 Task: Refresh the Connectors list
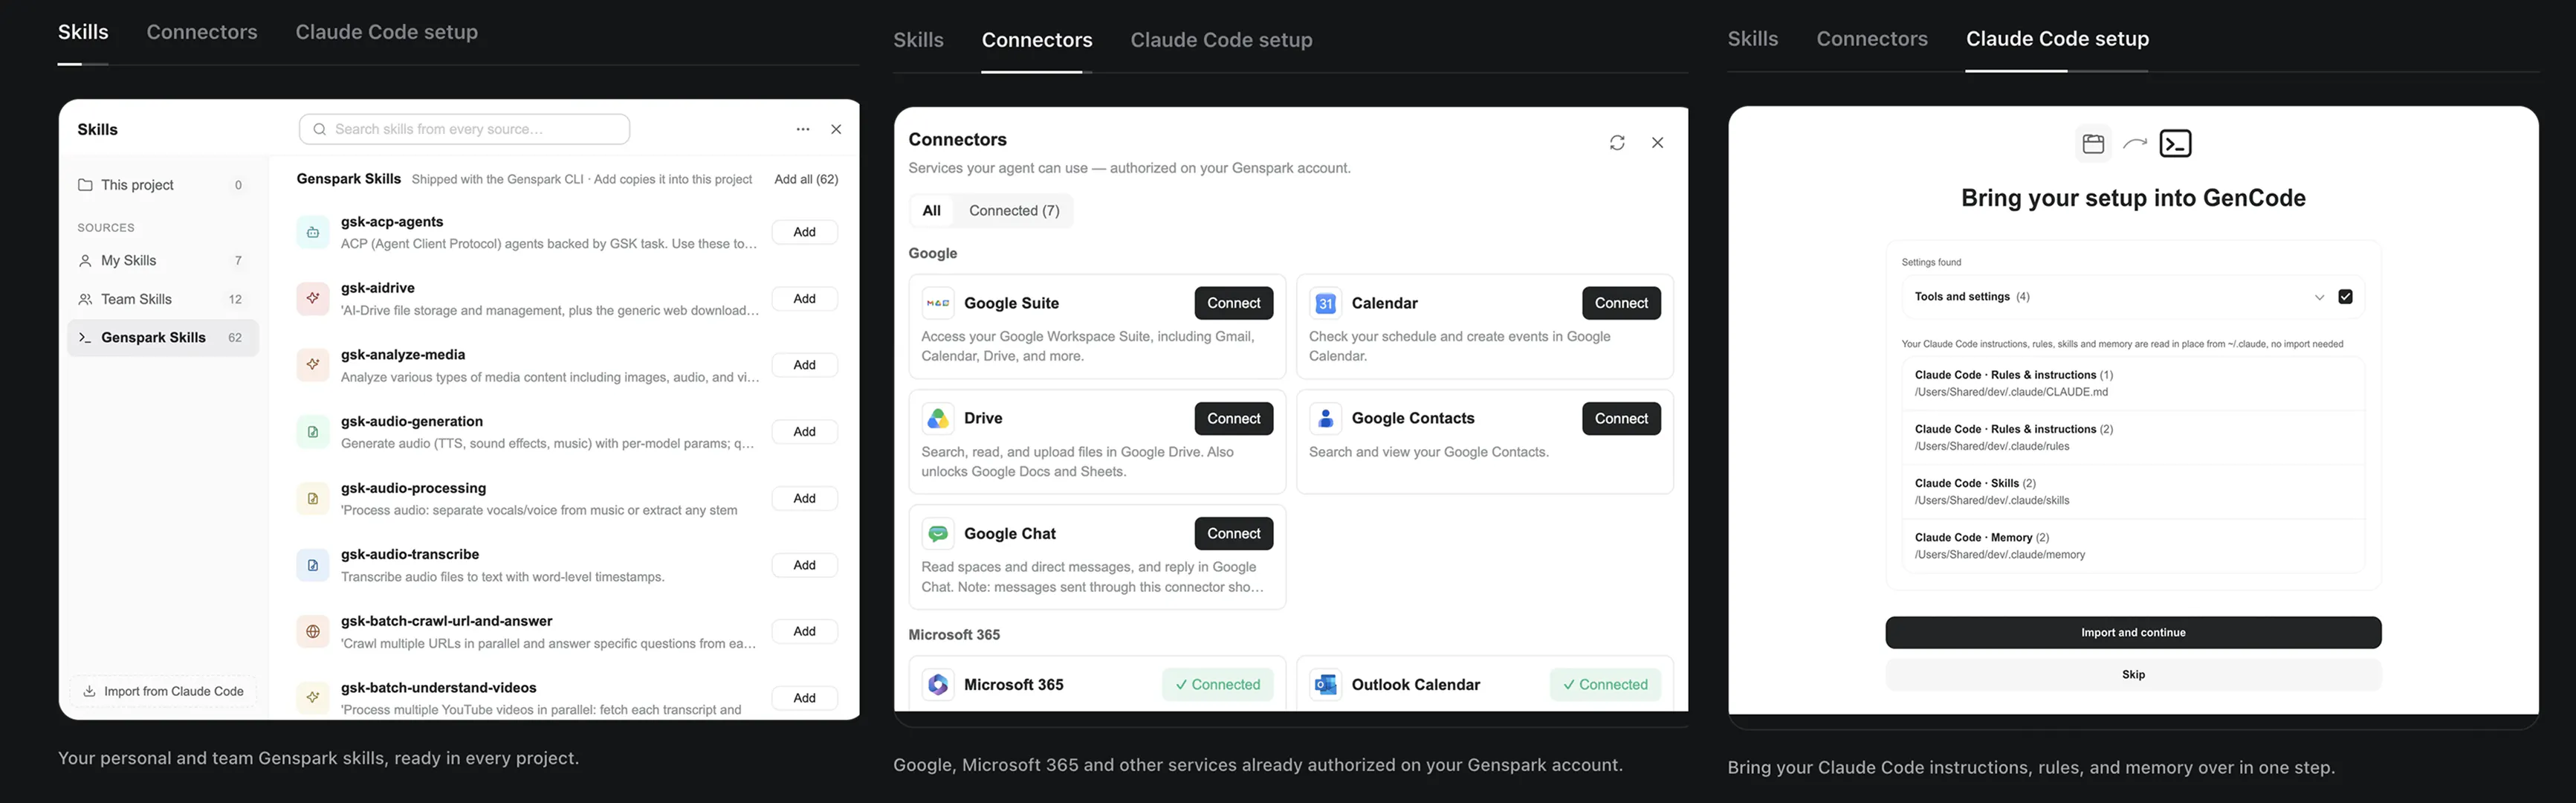pos(1617,143)
